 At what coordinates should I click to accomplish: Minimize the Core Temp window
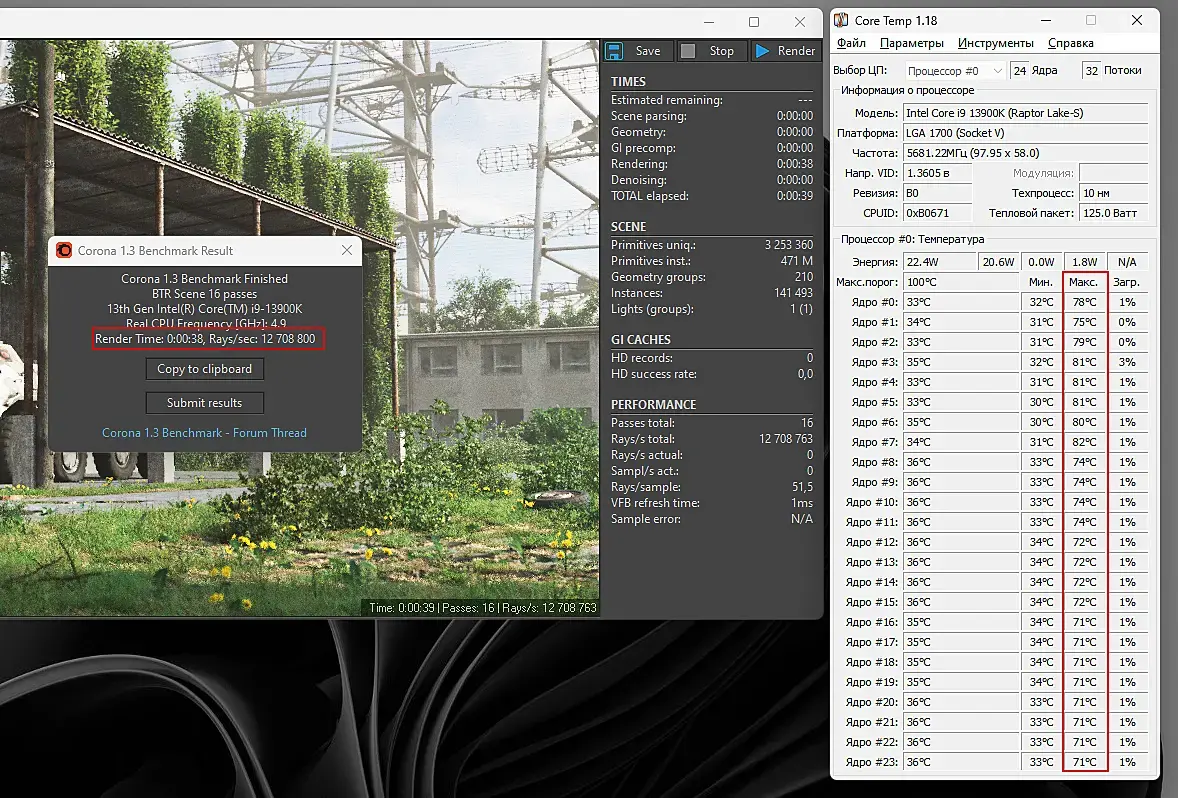[1046, 20]
